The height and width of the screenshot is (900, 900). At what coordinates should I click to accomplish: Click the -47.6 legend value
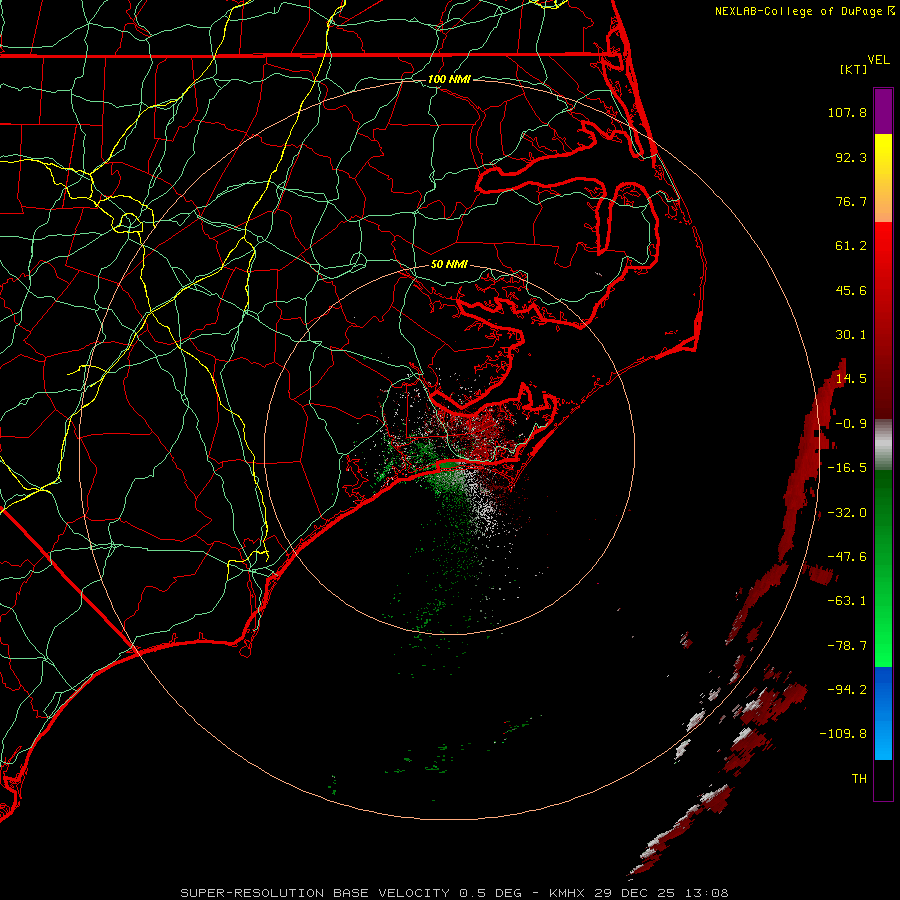[847, 557]
